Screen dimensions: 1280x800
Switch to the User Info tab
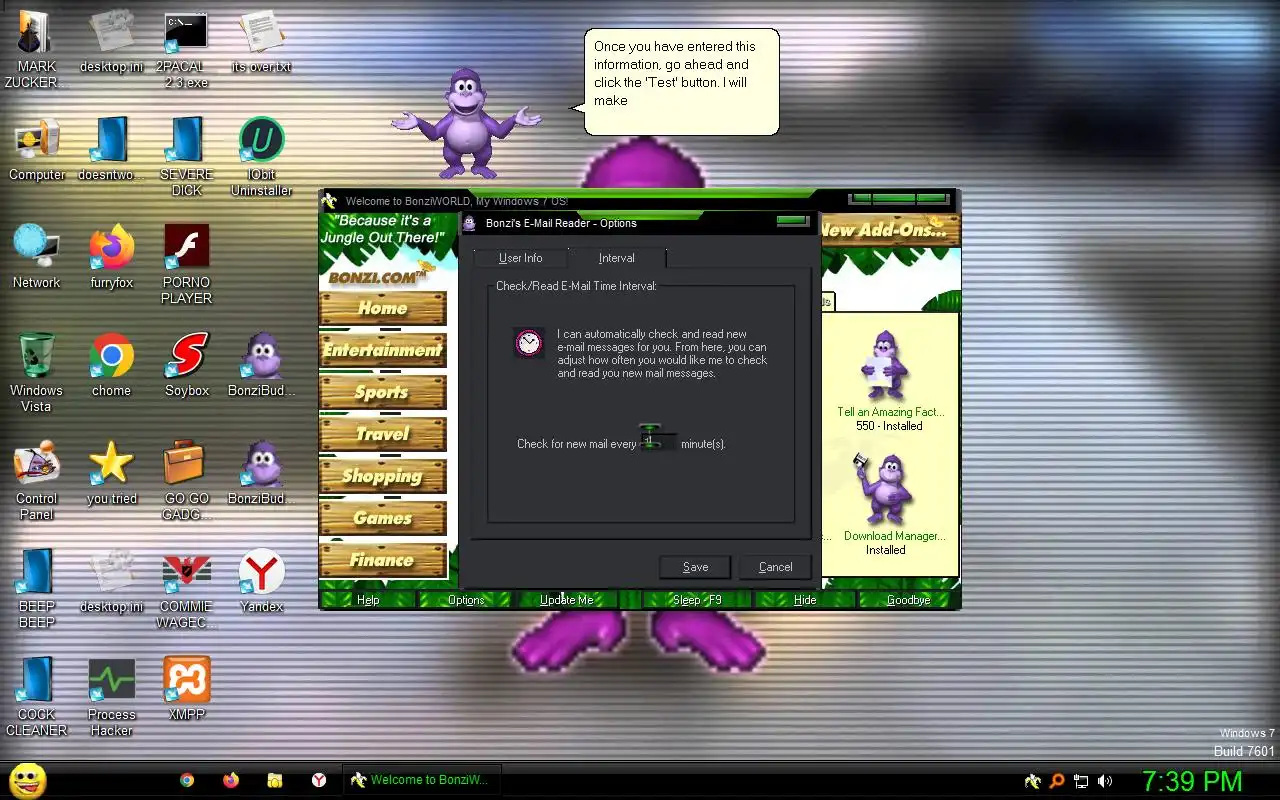click(520, 258)
